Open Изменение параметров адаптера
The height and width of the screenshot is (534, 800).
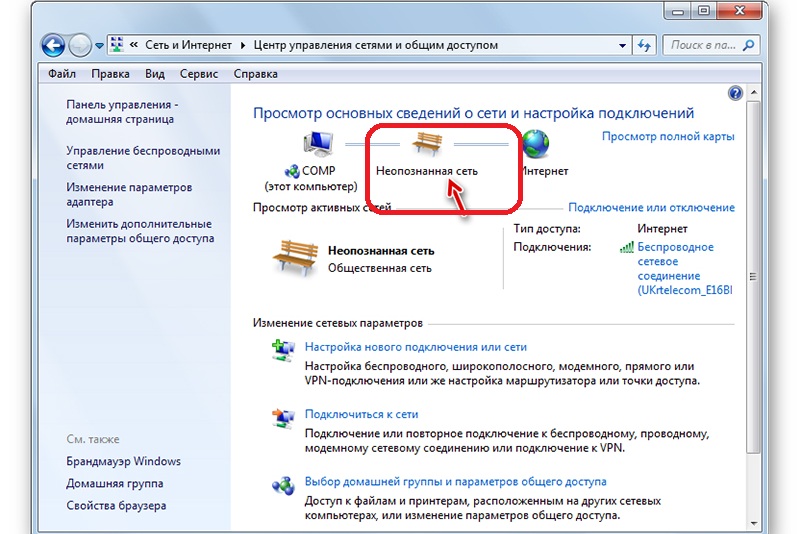129,194
